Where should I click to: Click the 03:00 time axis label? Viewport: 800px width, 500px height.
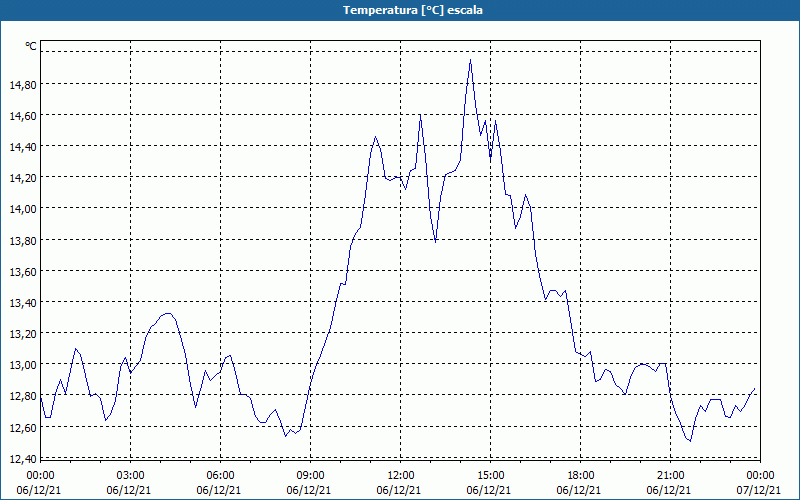point(131,476)
